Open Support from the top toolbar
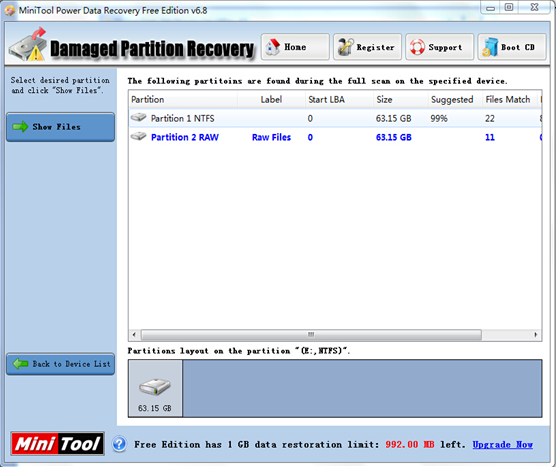 tap(439, 47)
